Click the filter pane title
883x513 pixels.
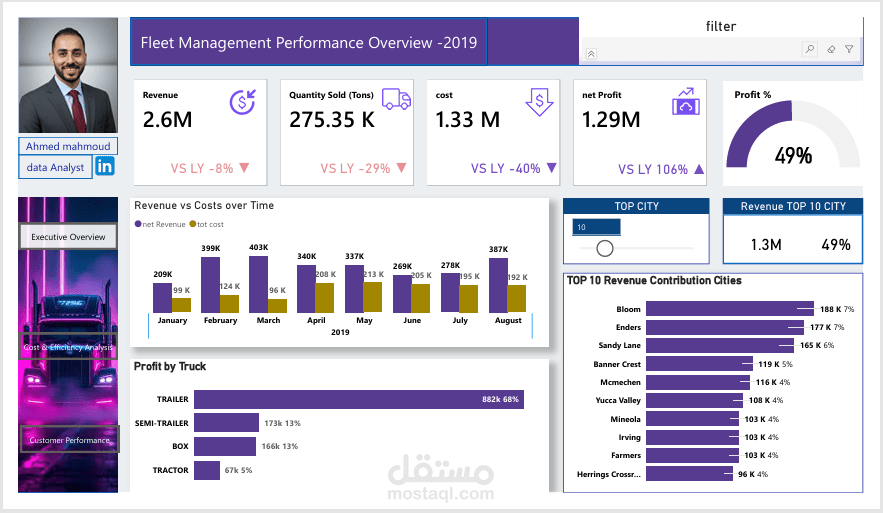(x=721, y=26)
